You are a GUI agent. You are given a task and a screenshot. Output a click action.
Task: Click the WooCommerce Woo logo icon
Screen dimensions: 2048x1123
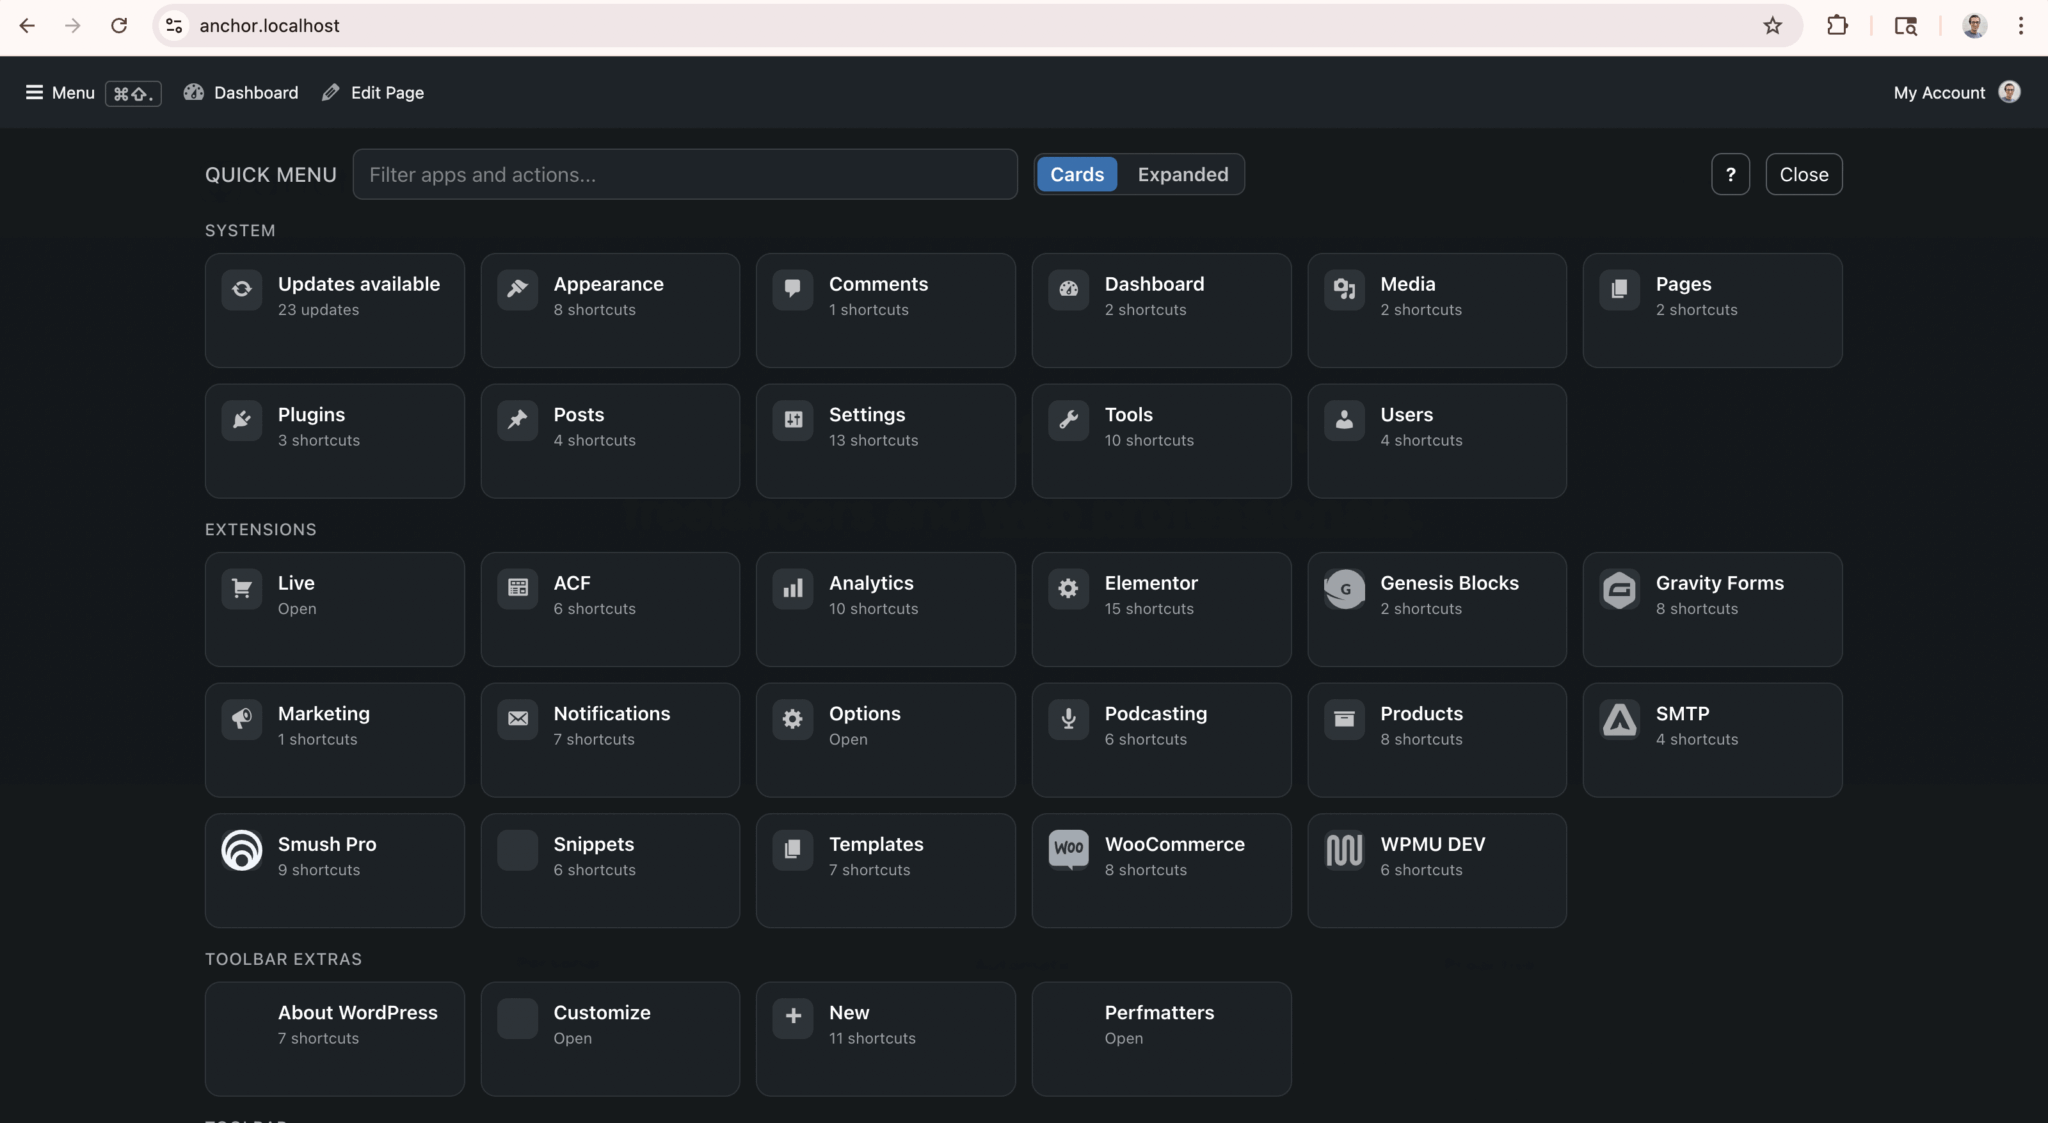click(1068, 850)
